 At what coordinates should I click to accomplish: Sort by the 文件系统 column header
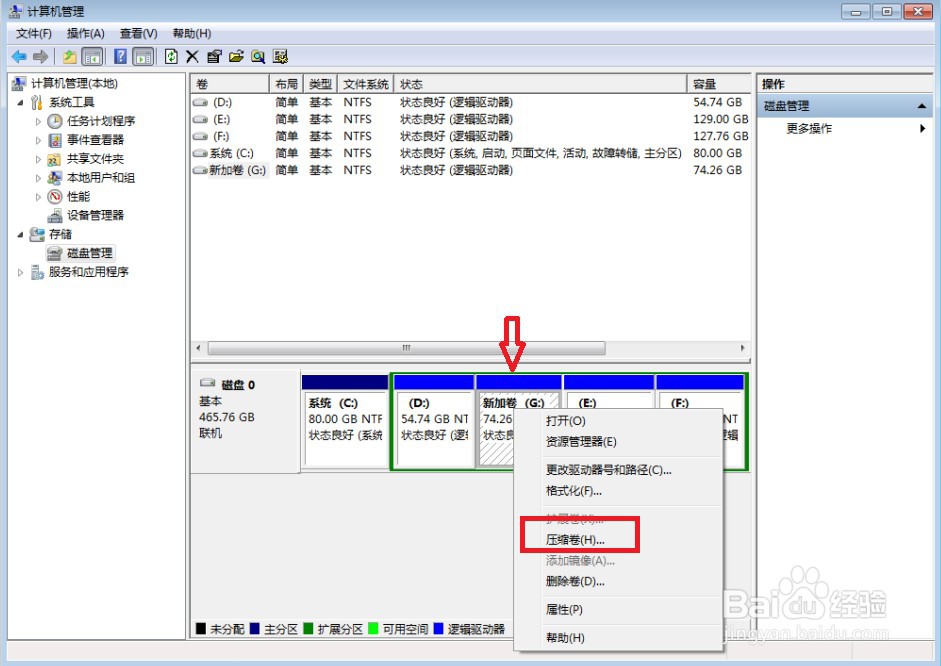(366, 84)
